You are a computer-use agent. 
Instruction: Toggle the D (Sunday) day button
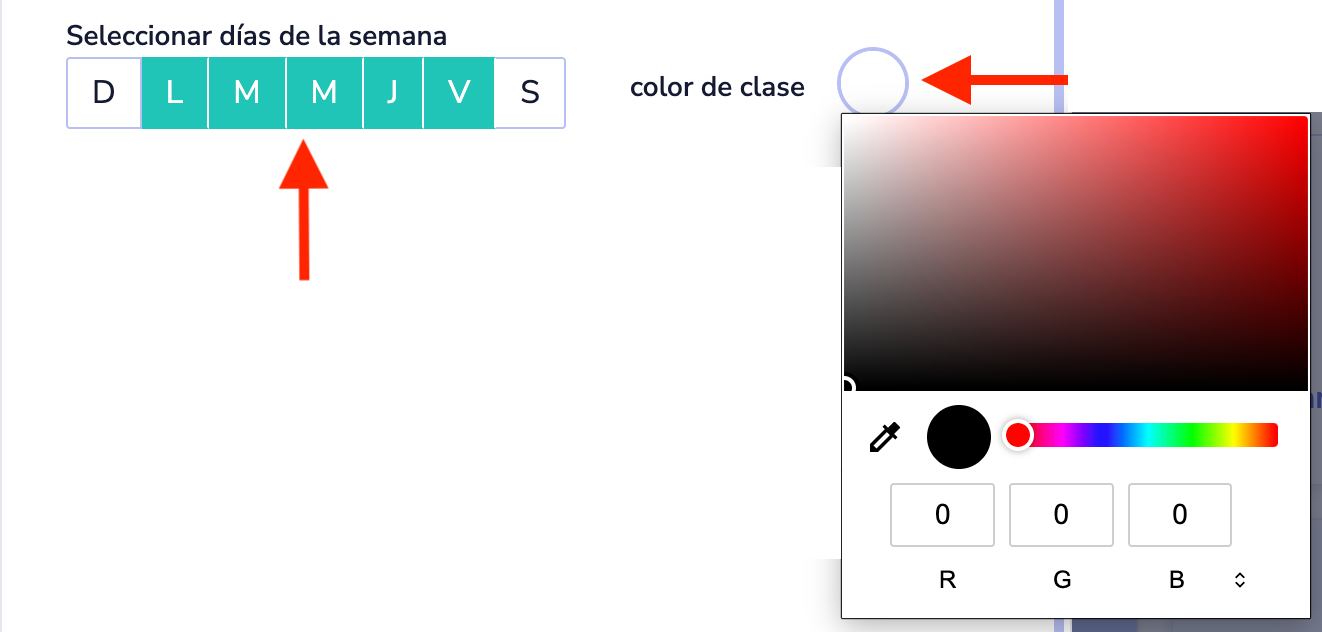(104, 93)
